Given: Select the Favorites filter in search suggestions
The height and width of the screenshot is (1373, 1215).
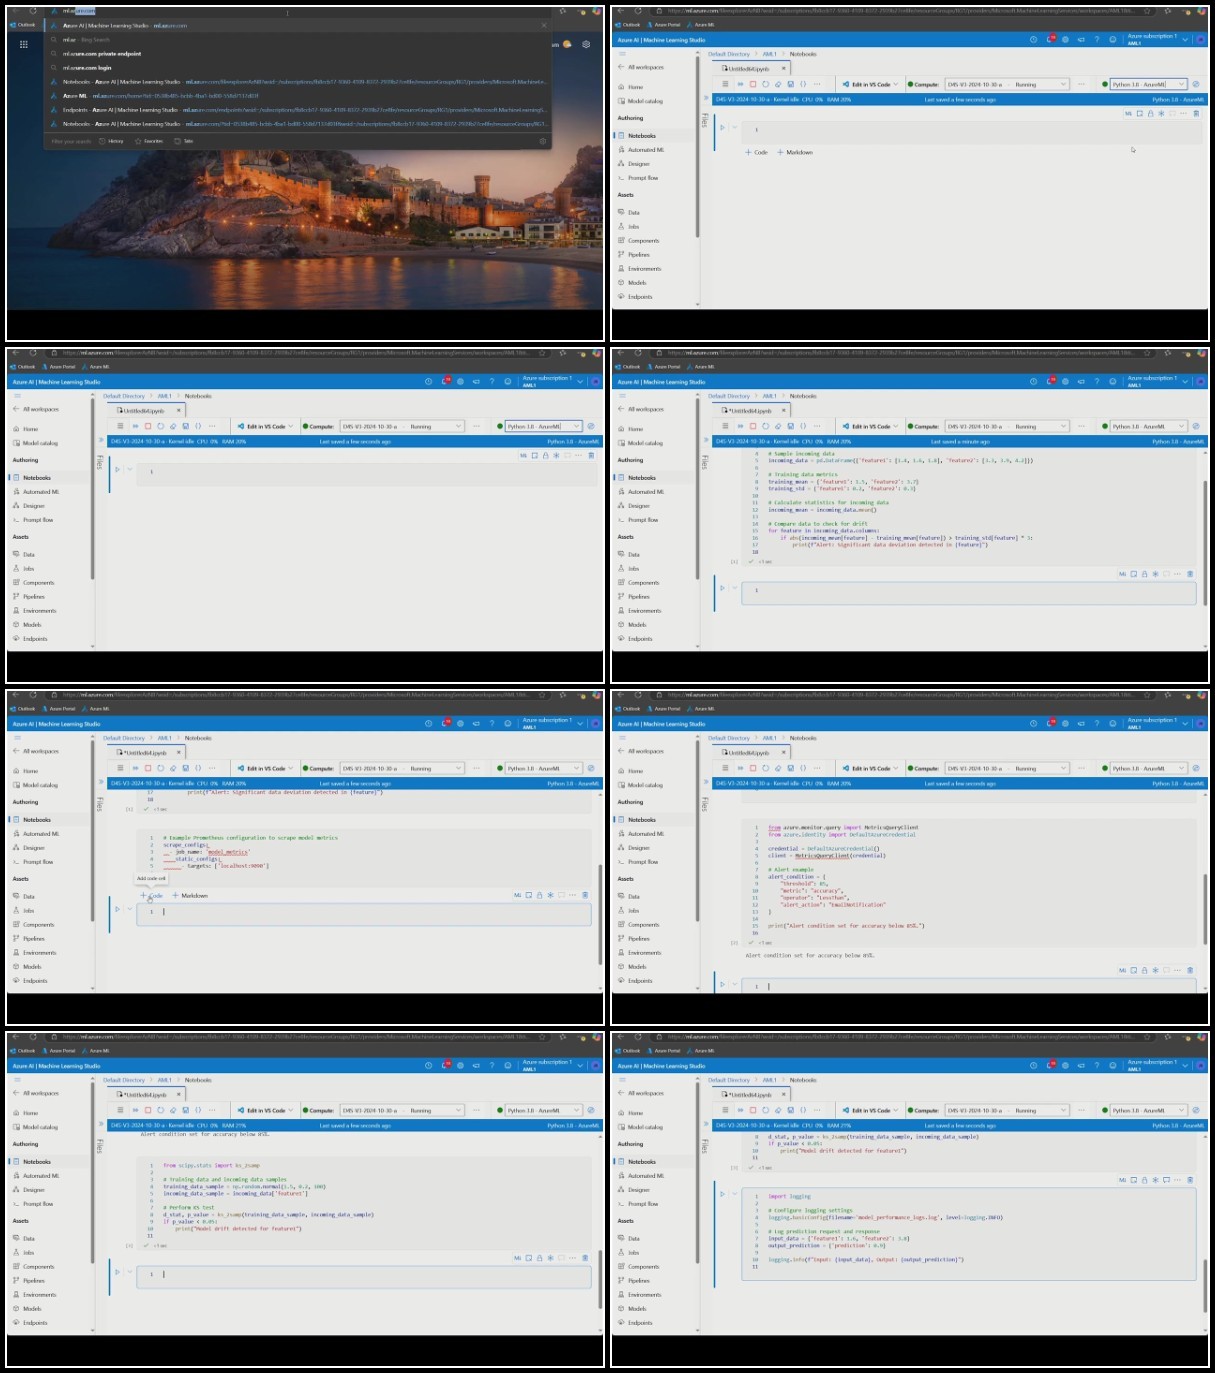Looking at the screenshot, I should (149, 141).
